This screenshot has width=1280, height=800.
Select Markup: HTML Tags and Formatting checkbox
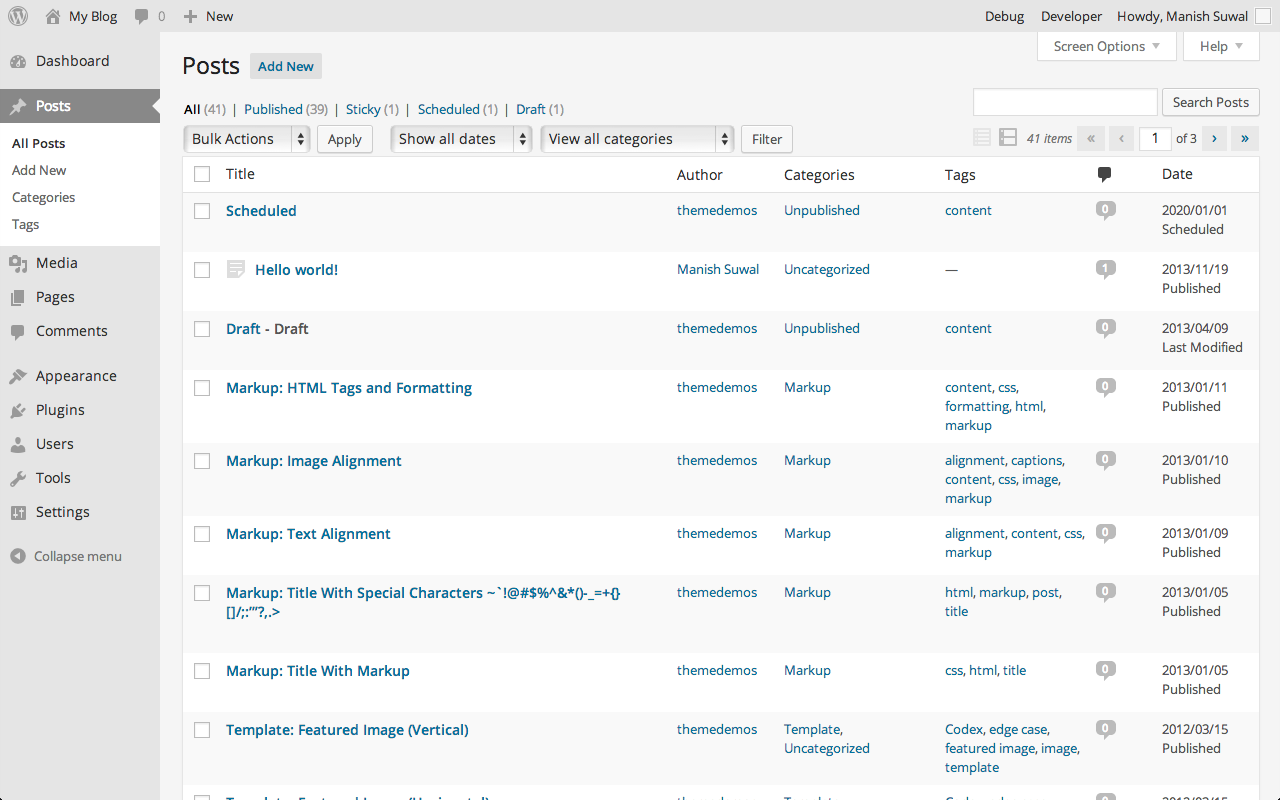coord(202,388)
